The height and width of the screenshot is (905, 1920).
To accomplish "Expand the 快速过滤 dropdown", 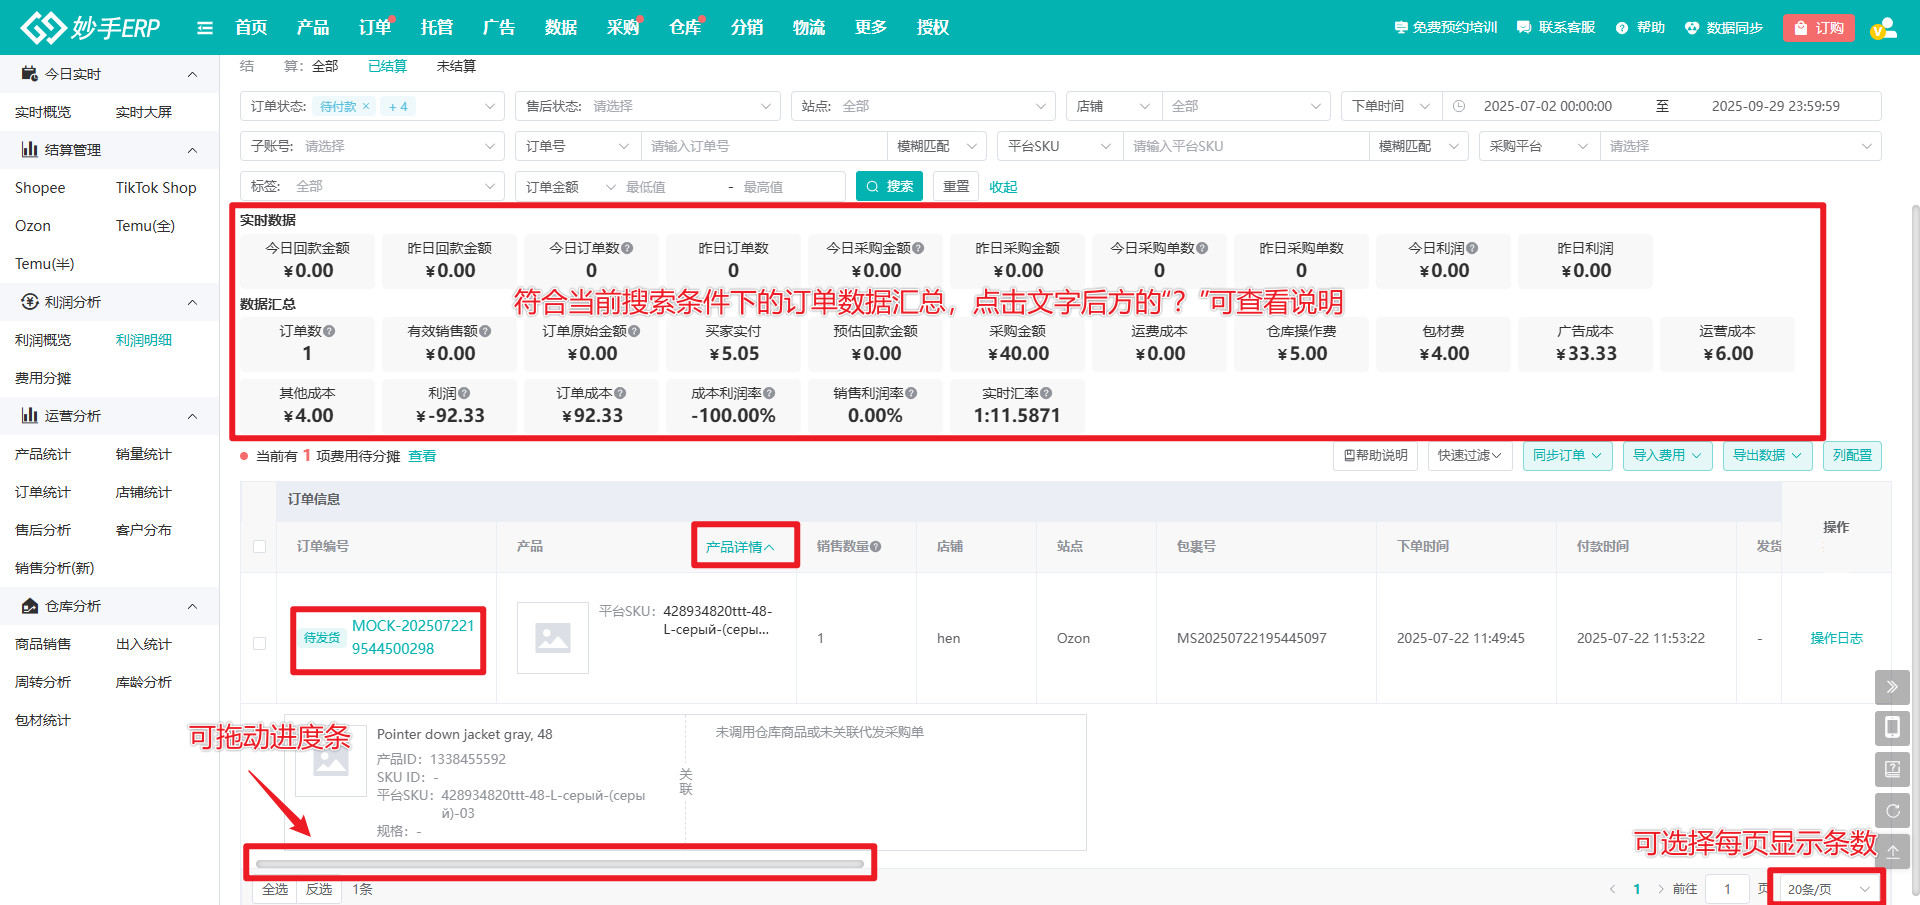I will (1469, 455).
